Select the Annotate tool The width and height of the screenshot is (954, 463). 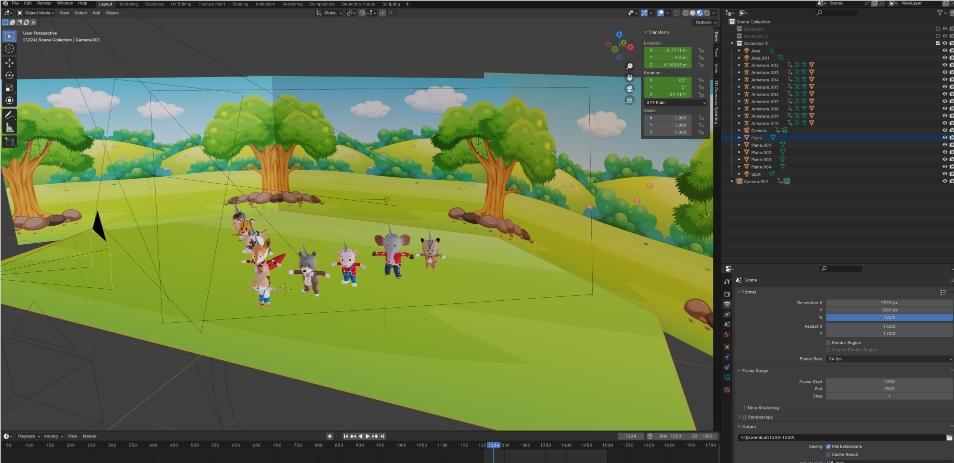point(10,114)
